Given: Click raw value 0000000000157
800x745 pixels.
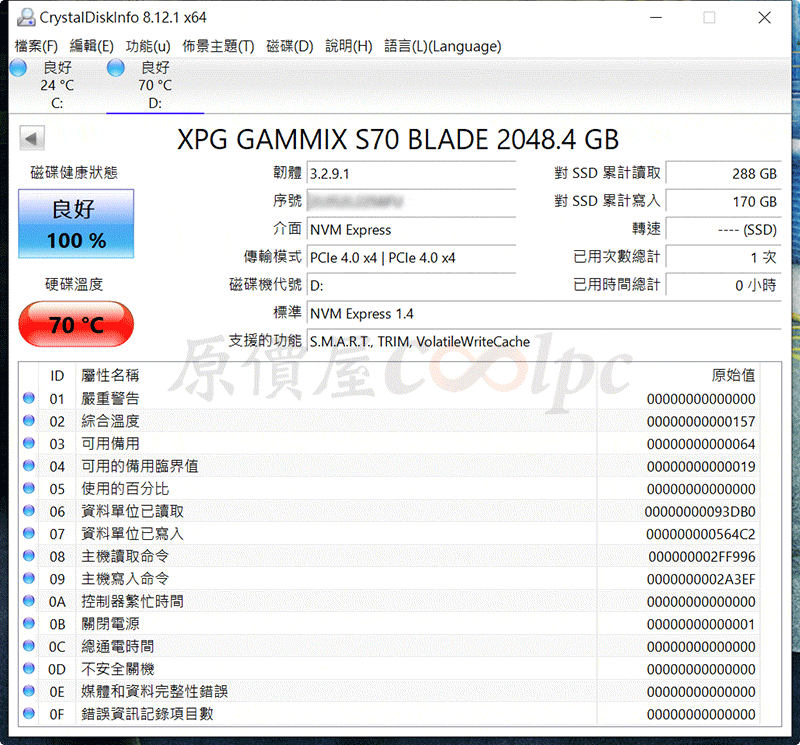Looking at the screenshot, I should (701, 421).
